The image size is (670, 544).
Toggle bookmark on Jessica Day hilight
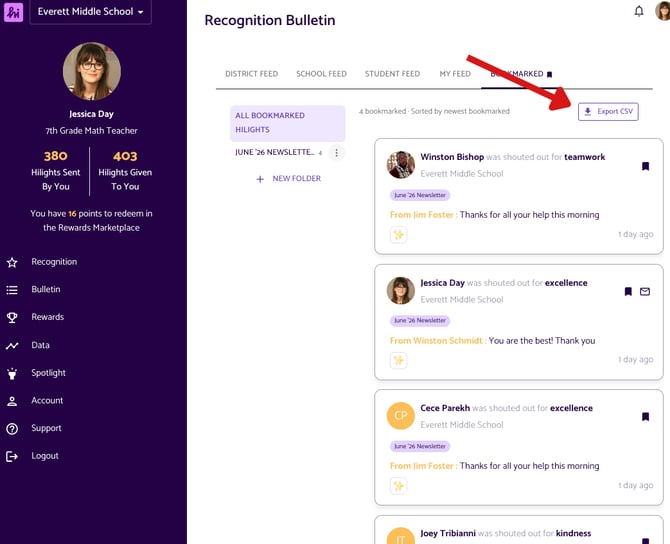[x=628, y=291]
